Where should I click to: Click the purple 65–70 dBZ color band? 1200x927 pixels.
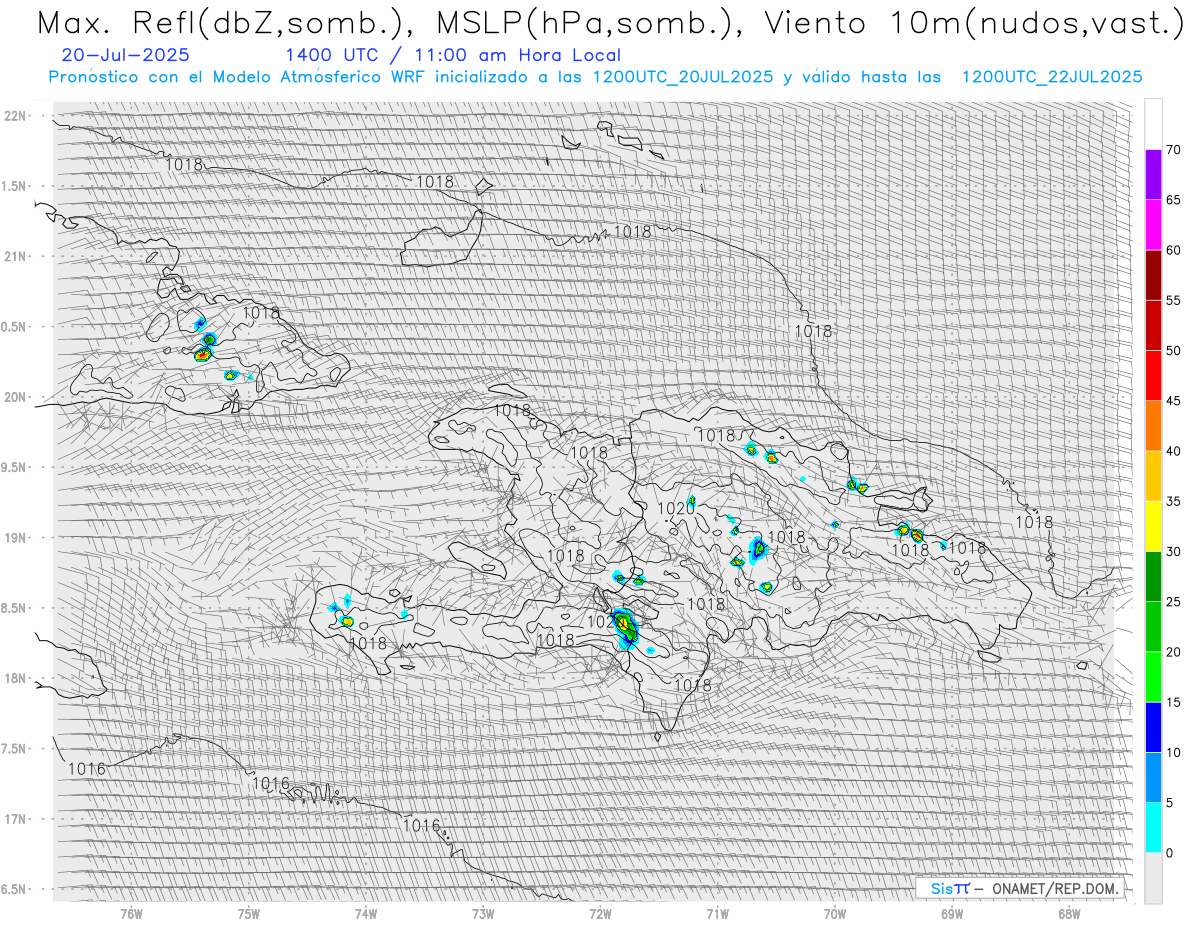tap(1153, 175)
